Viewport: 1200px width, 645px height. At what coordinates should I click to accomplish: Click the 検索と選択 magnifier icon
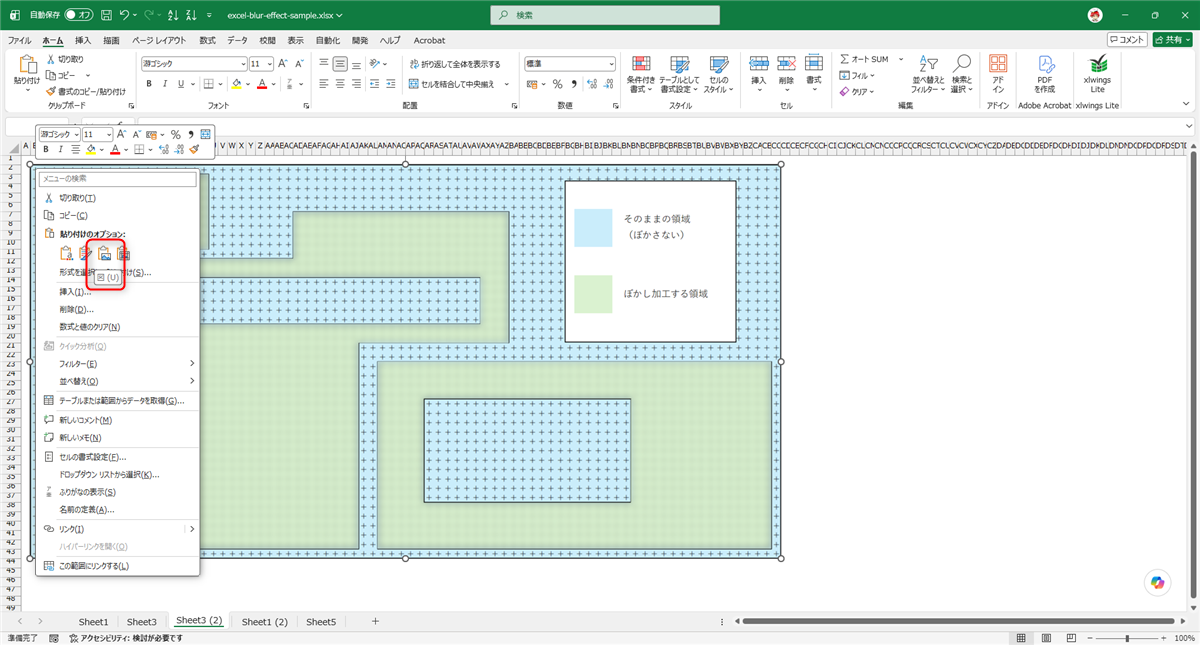pyautogui.click(x=962, y=63)
